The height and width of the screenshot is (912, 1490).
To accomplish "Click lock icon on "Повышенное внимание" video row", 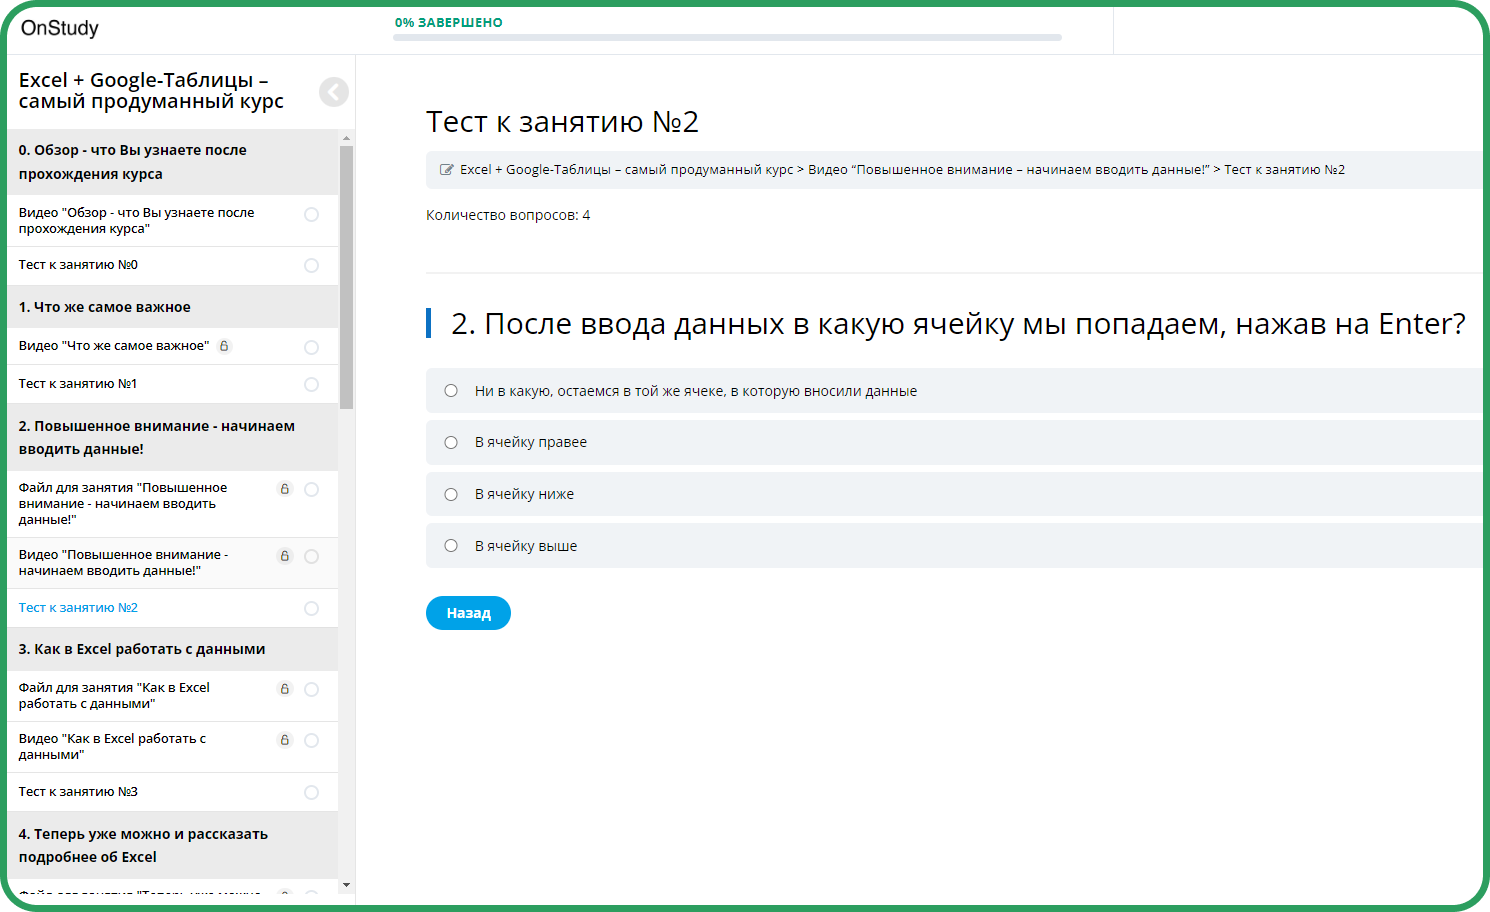I will coord(285,556).
